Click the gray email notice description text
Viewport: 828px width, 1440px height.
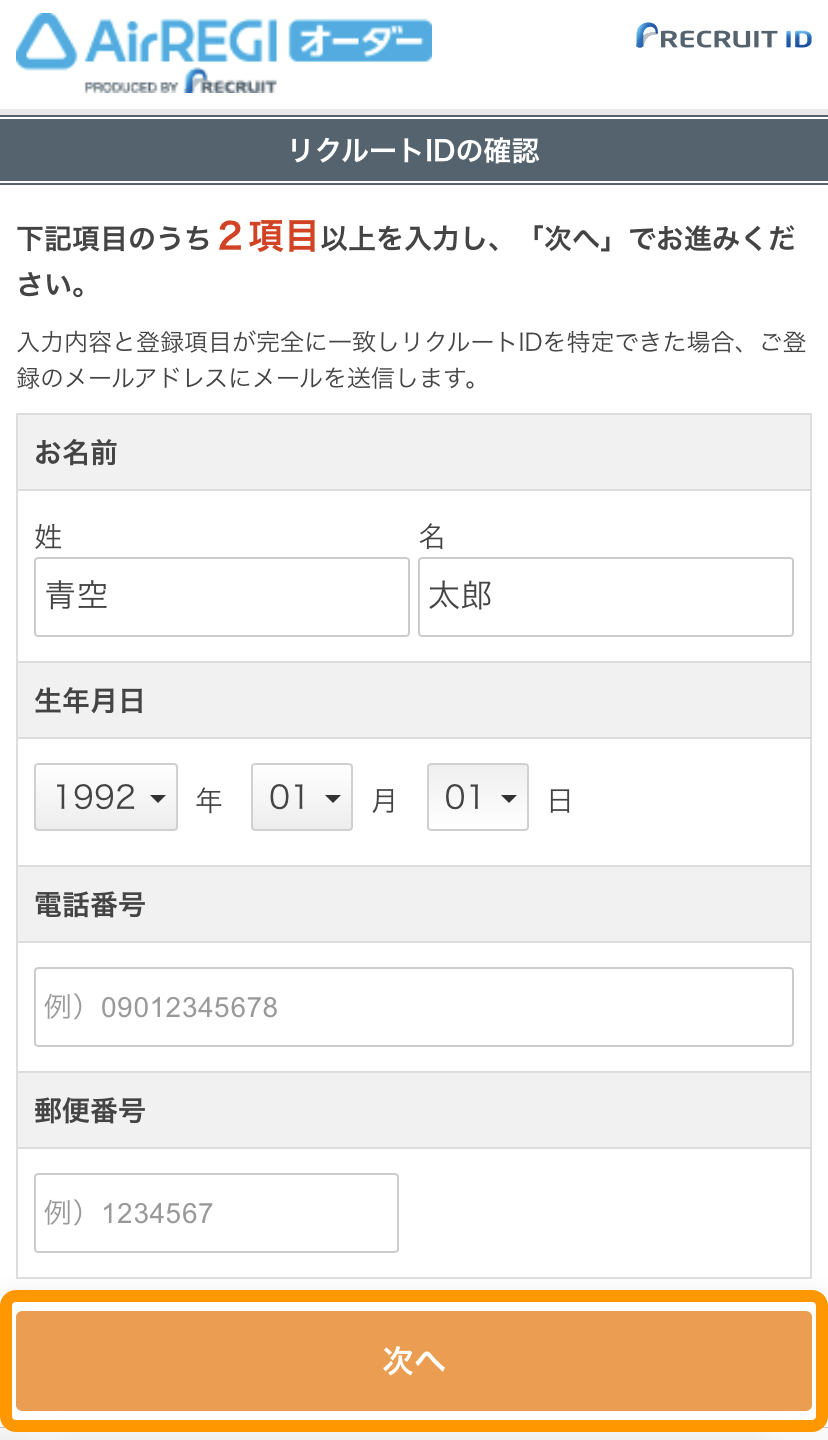tap(412, 361)
